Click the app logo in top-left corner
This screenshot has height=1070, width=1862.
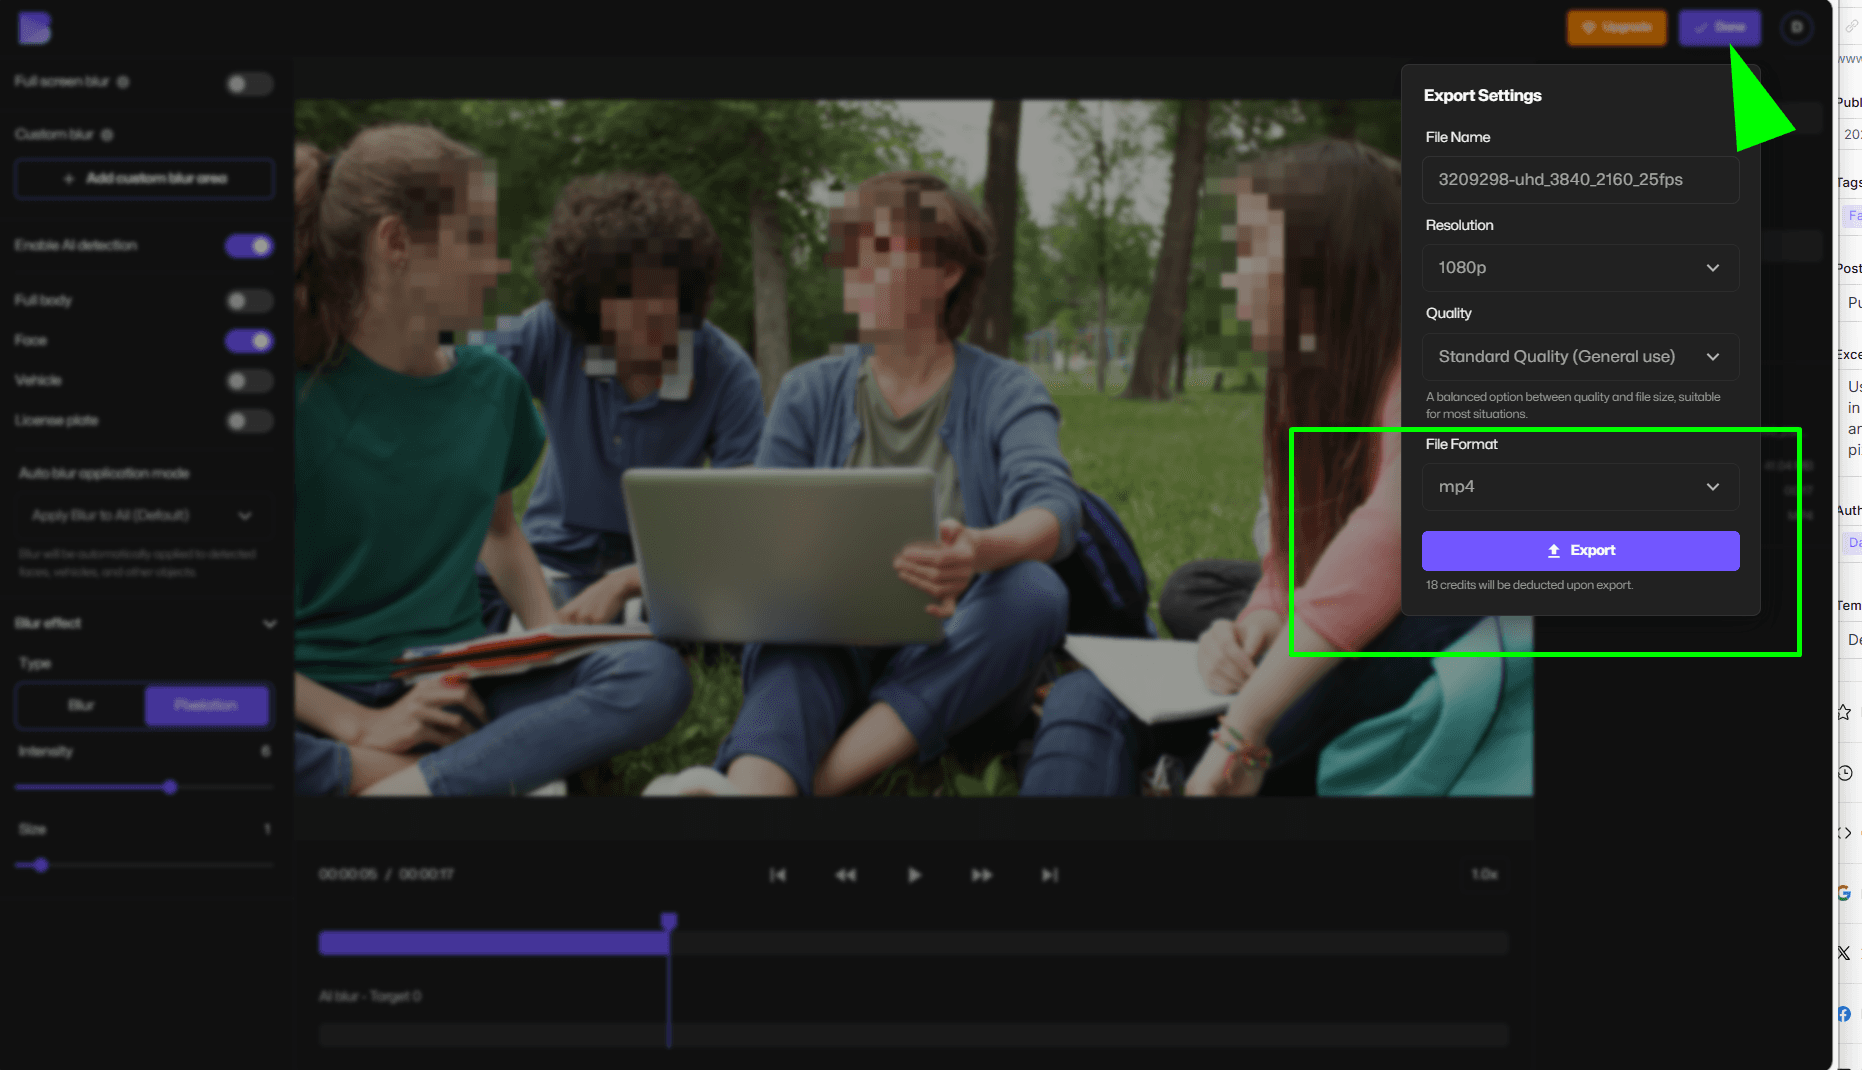[34, 28]
